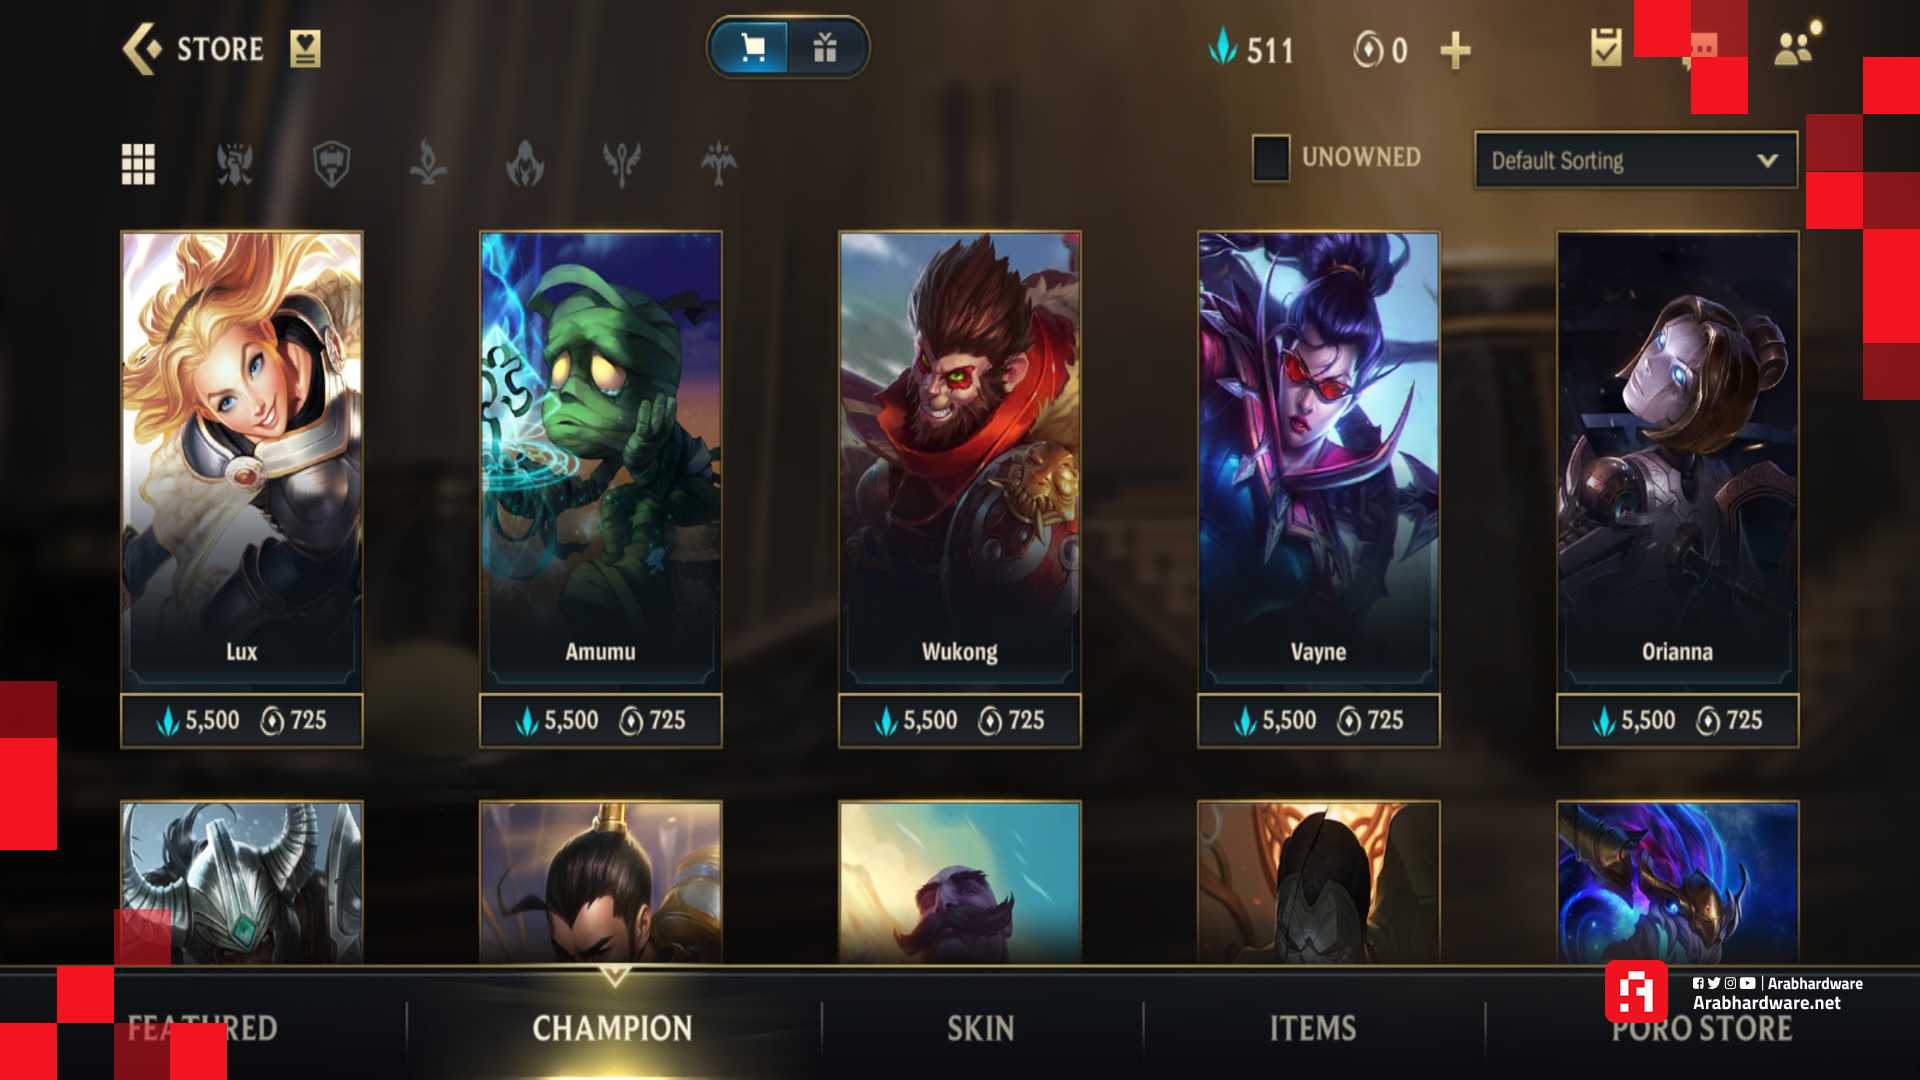This screenshot has height=1080, width=1920.
Task: Show all champions grid filter
Action: coord(138,164)
